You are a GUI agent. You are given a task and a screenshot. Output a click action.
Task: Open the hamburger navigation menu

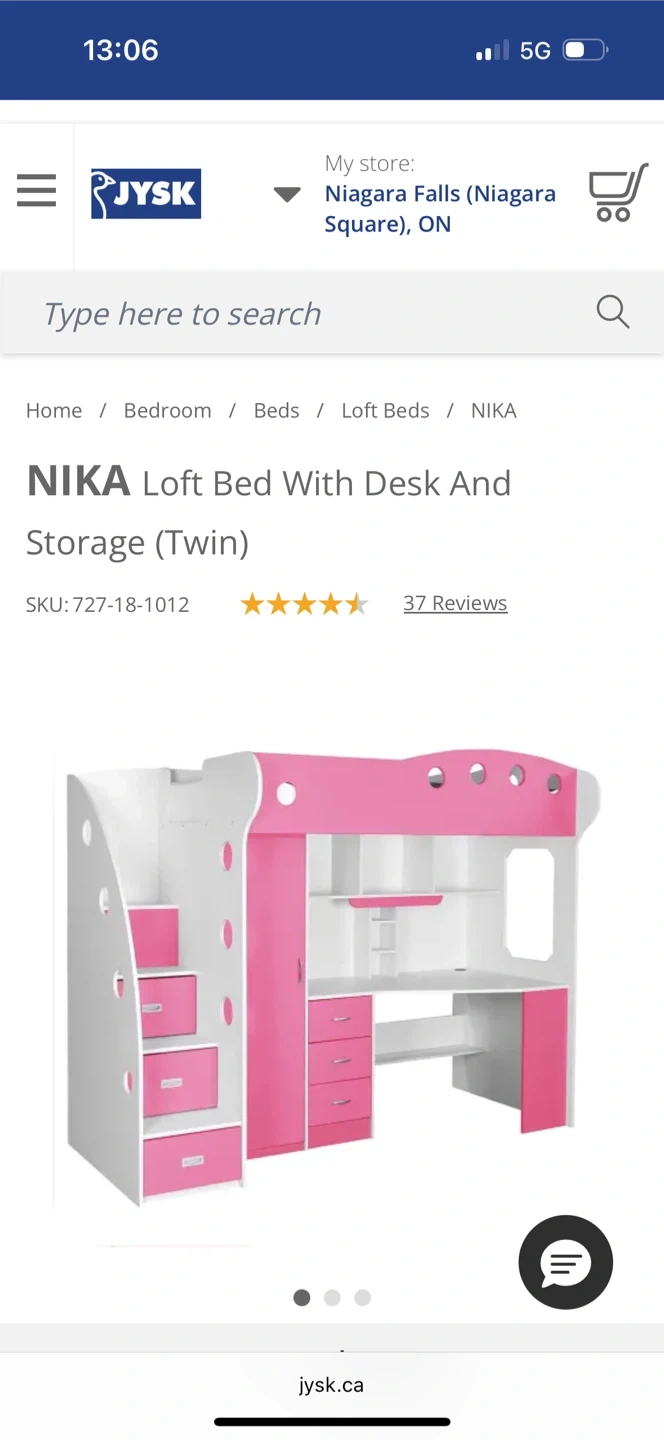pyautogui.click(x=36, y=190)
